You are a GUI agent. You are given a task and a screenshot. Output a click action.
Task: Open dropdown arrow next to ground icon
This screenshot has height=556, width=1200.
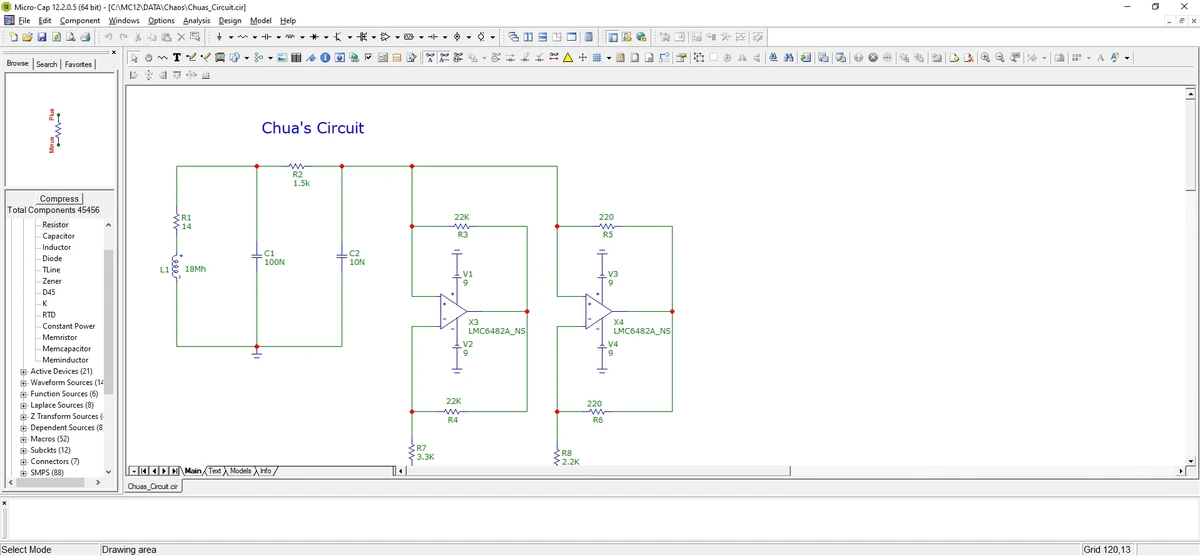[231, 37]
